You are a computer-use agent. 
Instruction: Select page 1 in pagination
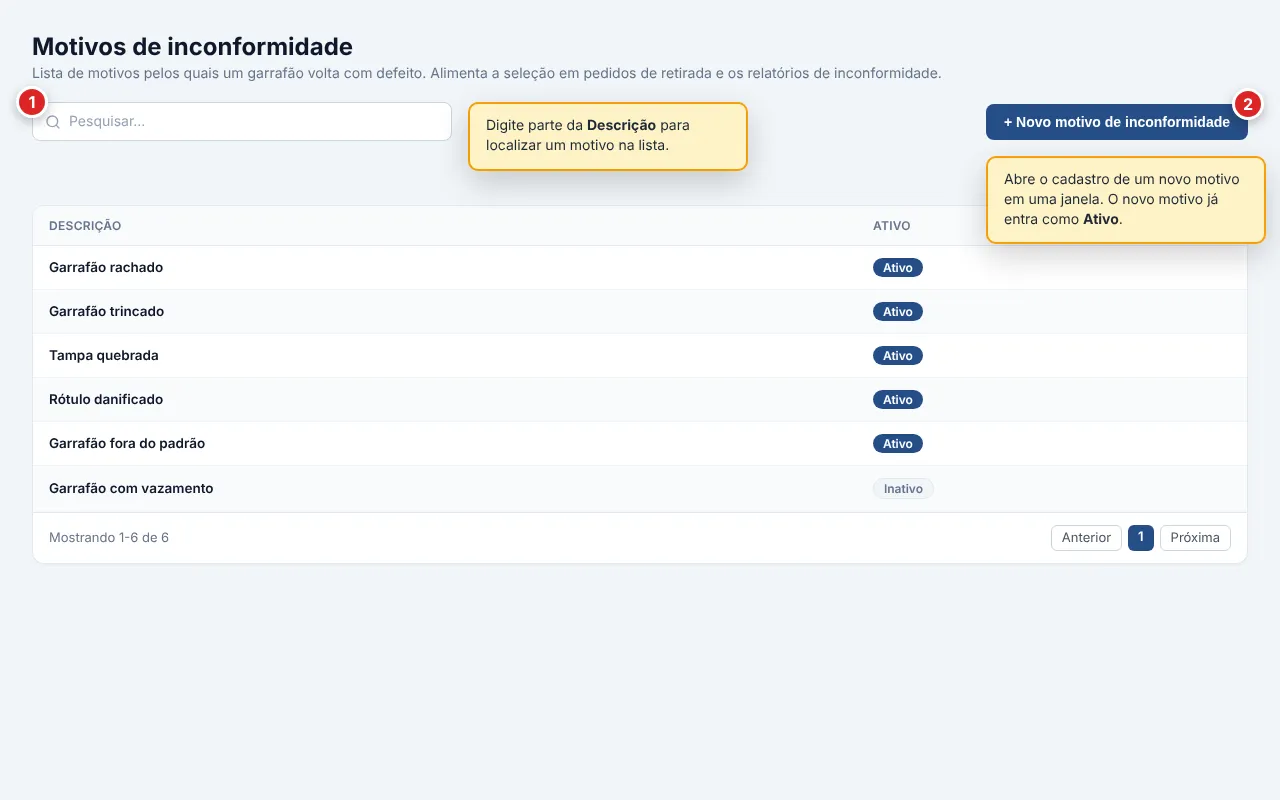1141,538
